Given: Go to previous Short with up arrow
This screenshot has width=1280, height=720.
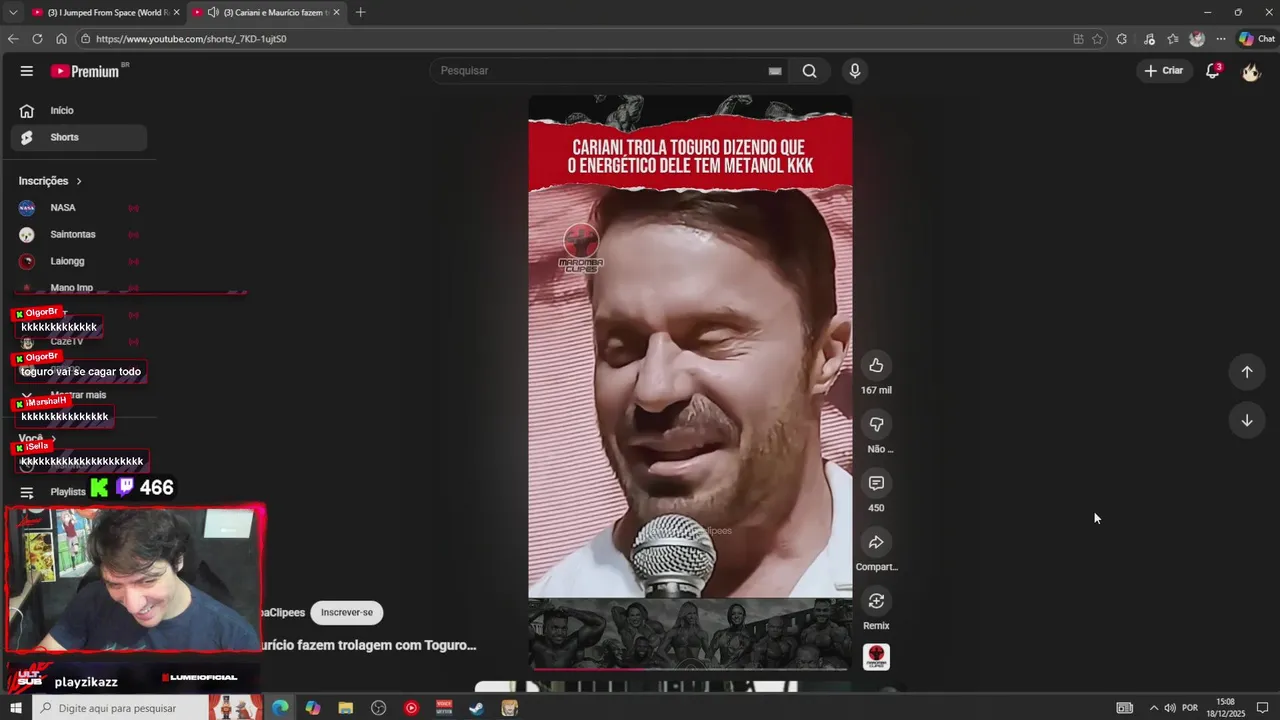Looking at the screenshot, I should point(1247,372).
